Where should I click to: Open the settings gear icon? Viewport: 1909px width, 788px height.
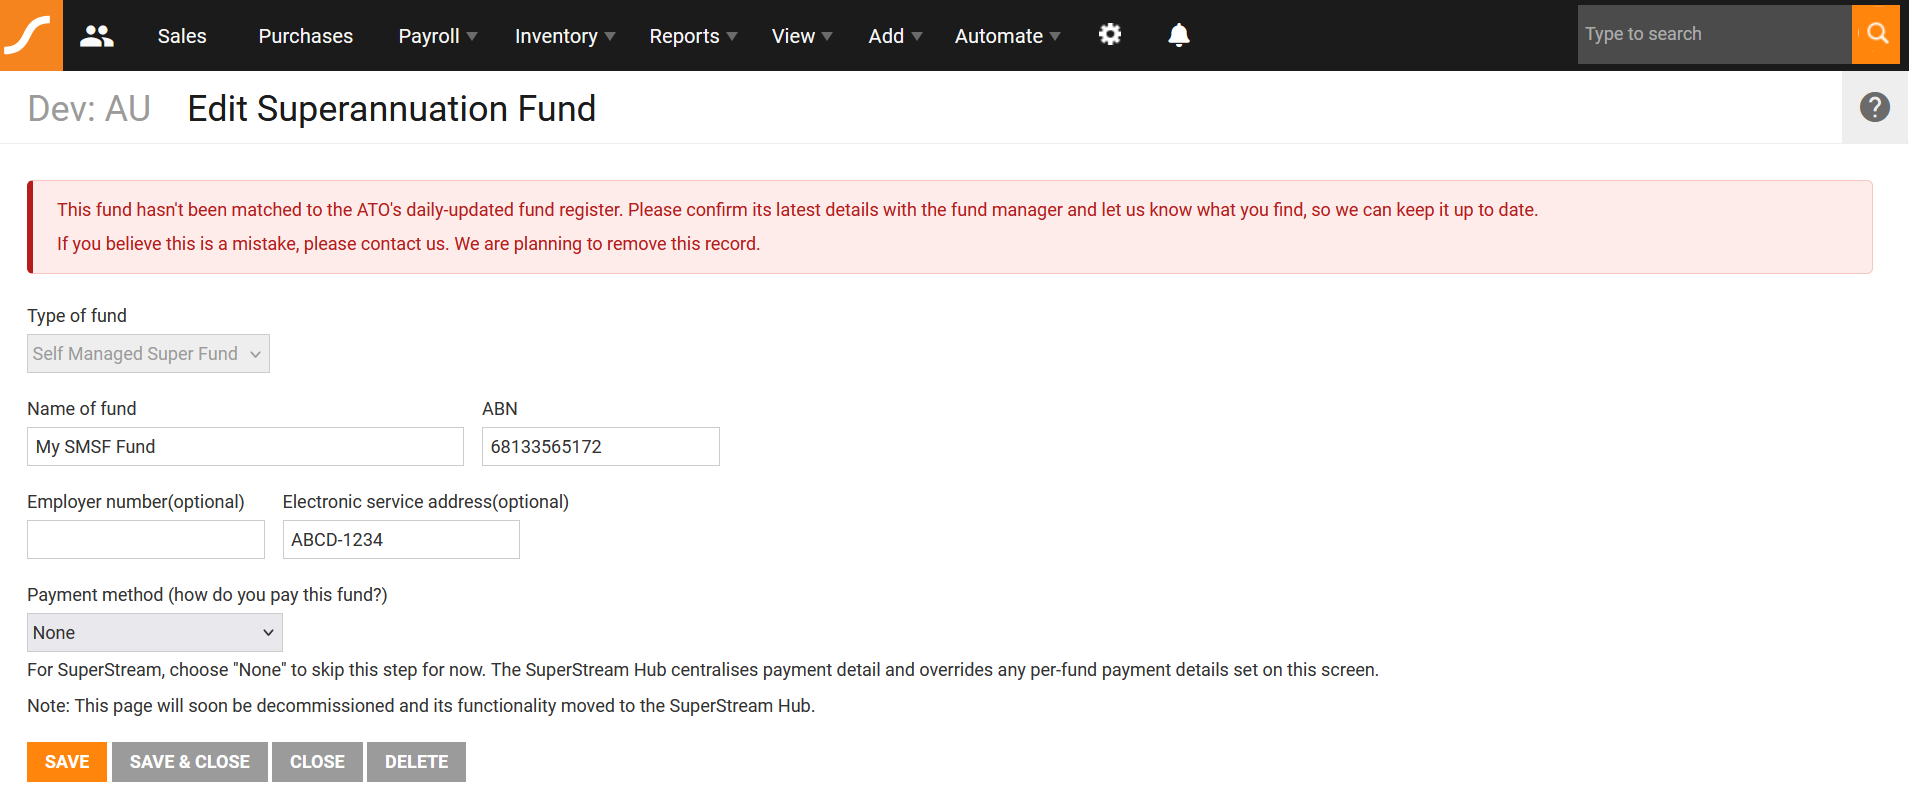(1110, 35)
